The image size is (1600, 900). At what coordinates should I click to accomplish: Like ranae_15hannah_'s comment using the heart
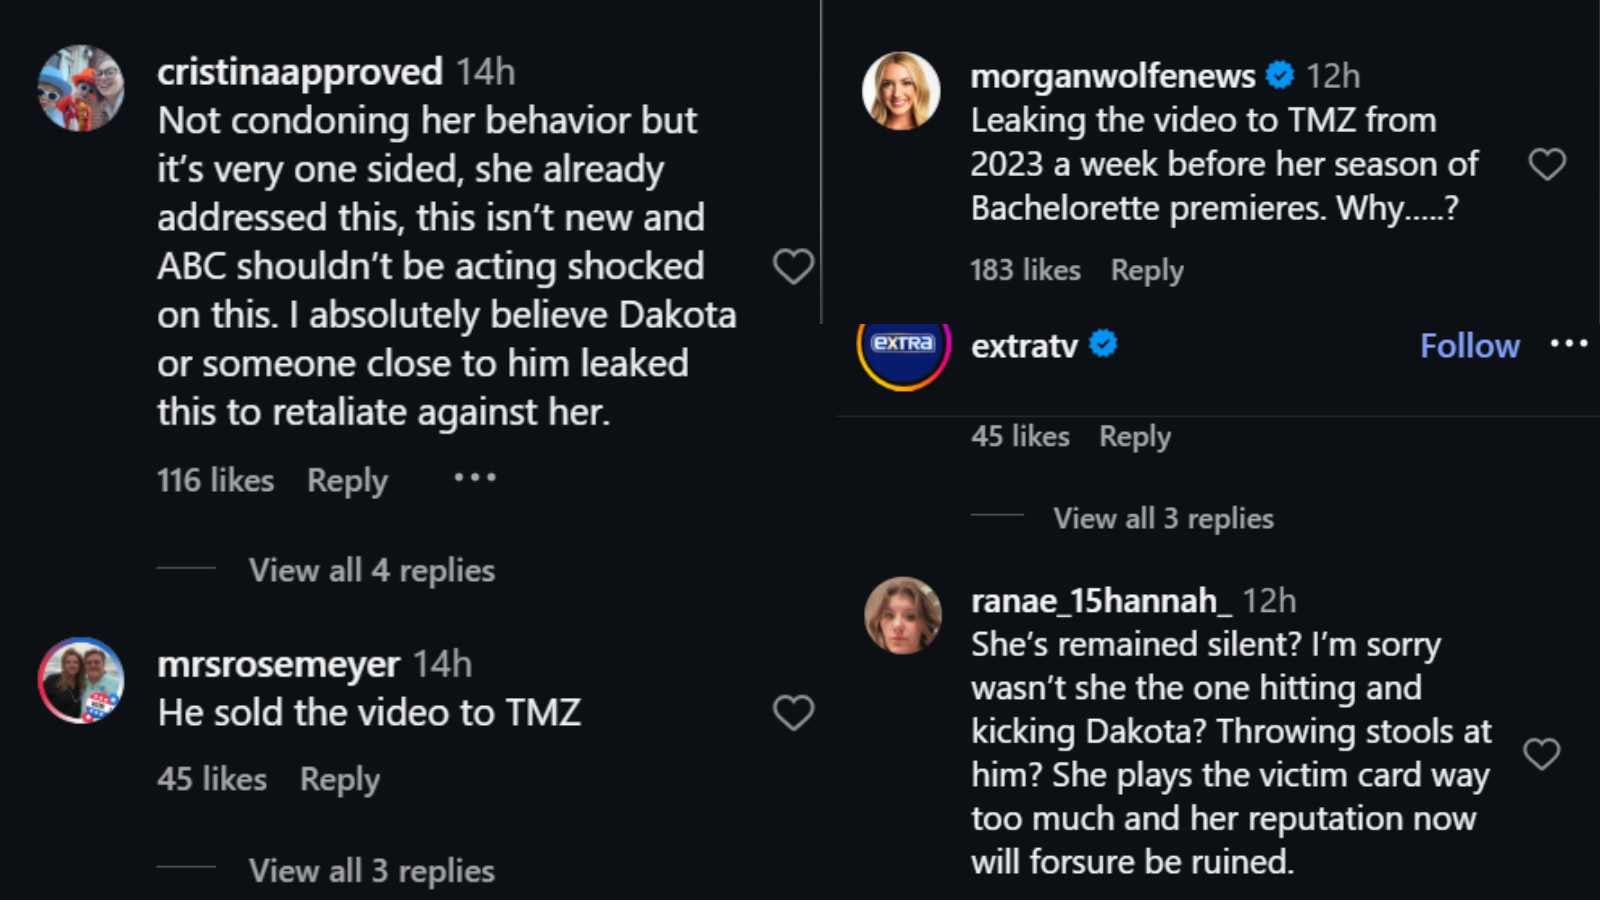point(1541,754)
